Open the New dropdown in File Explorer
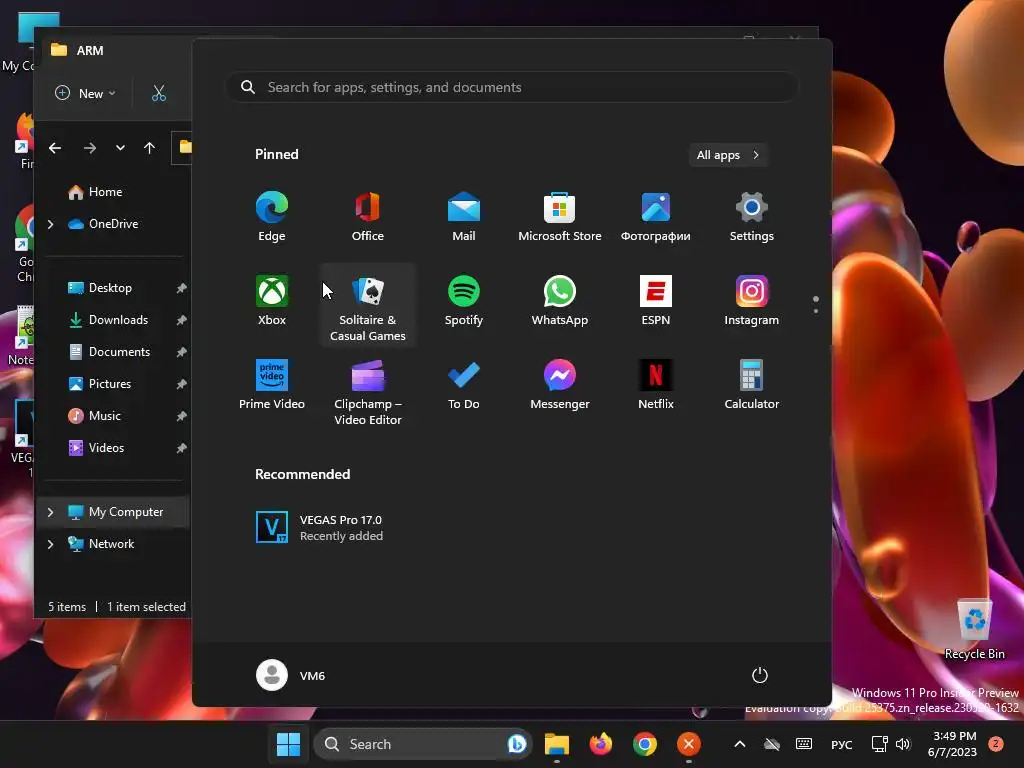The image size is (1024, 768). [86, 93]
